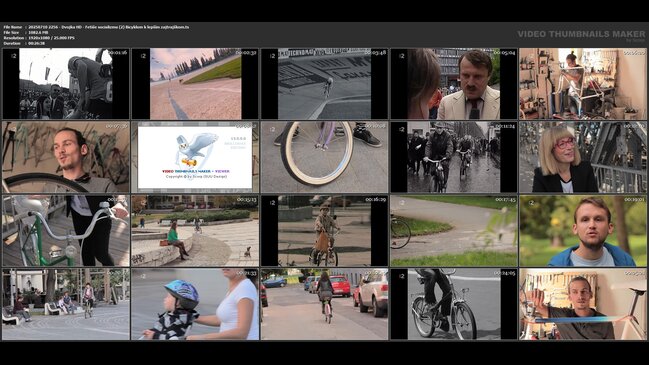Open the plaza frame of the woman seated in a green top
This screenshot has height=365, width=649.
[195, 231]
